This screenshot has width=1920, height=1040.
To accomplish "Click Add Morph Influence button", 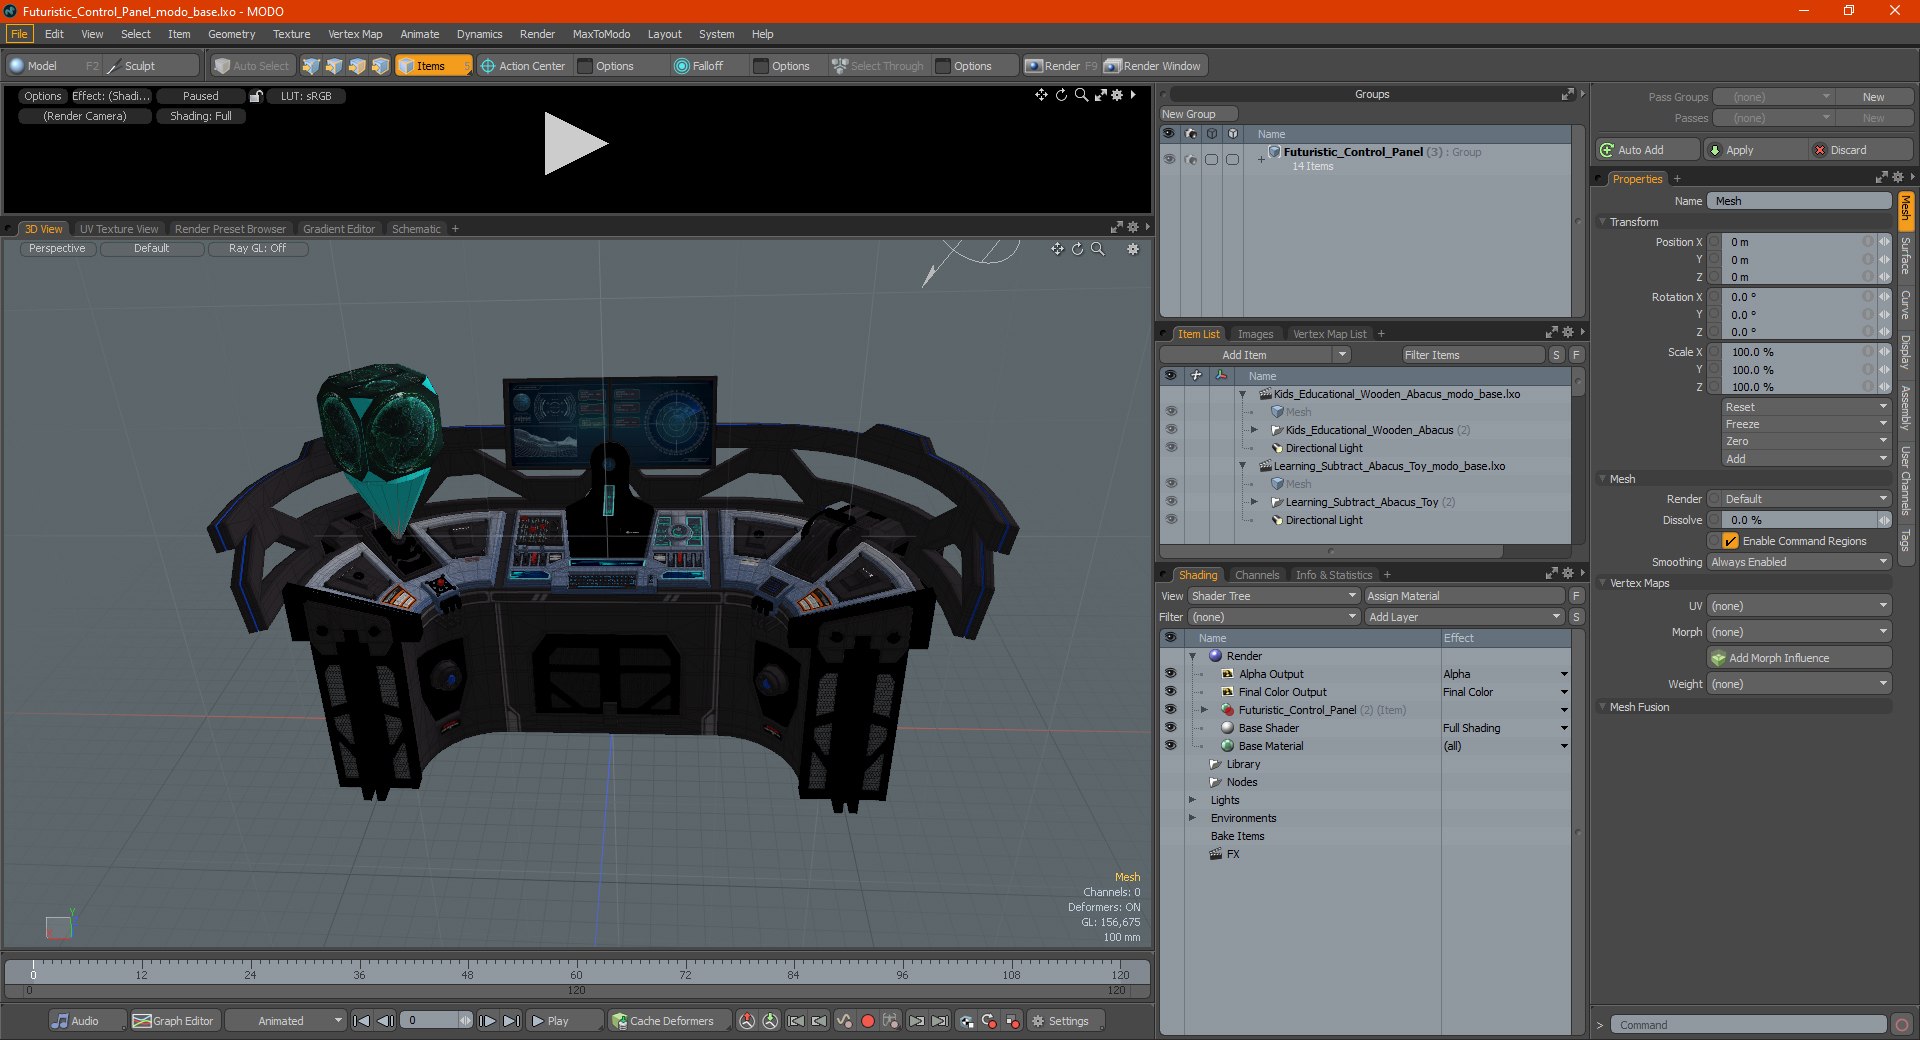I will pyautogui.click(x=1799, y=658).
